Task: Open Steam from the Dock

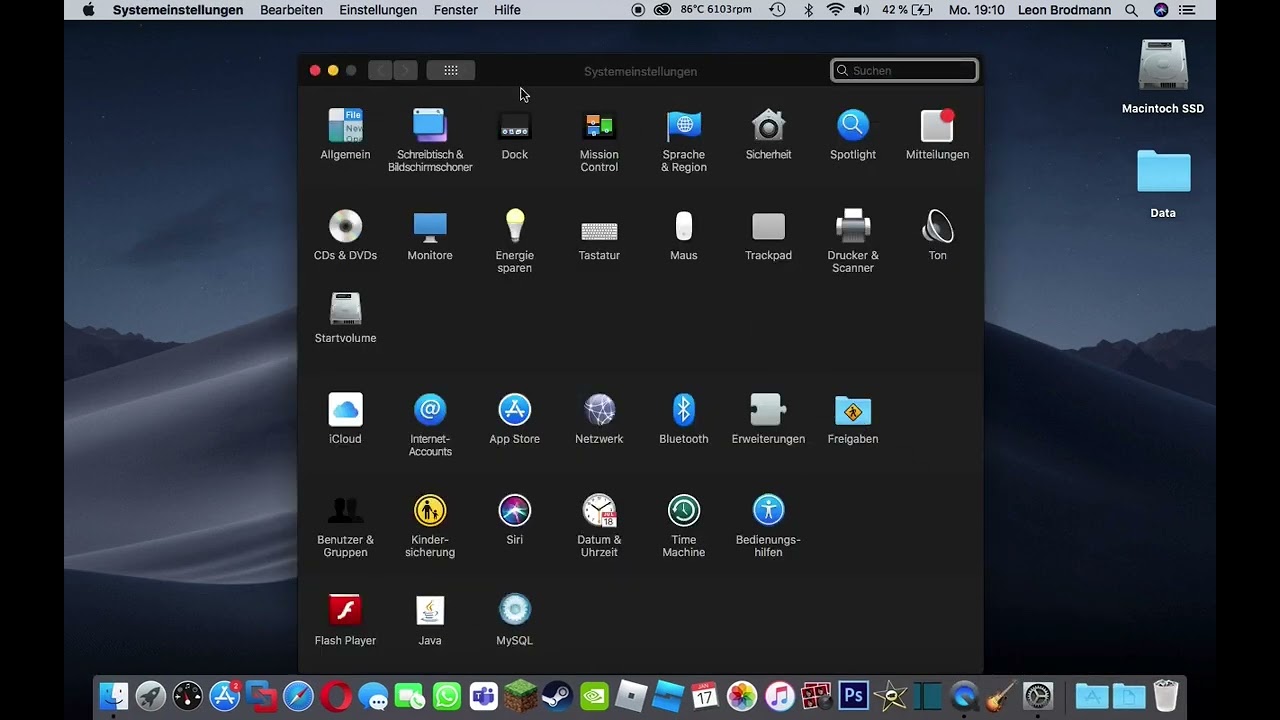Action: [557, 696]
